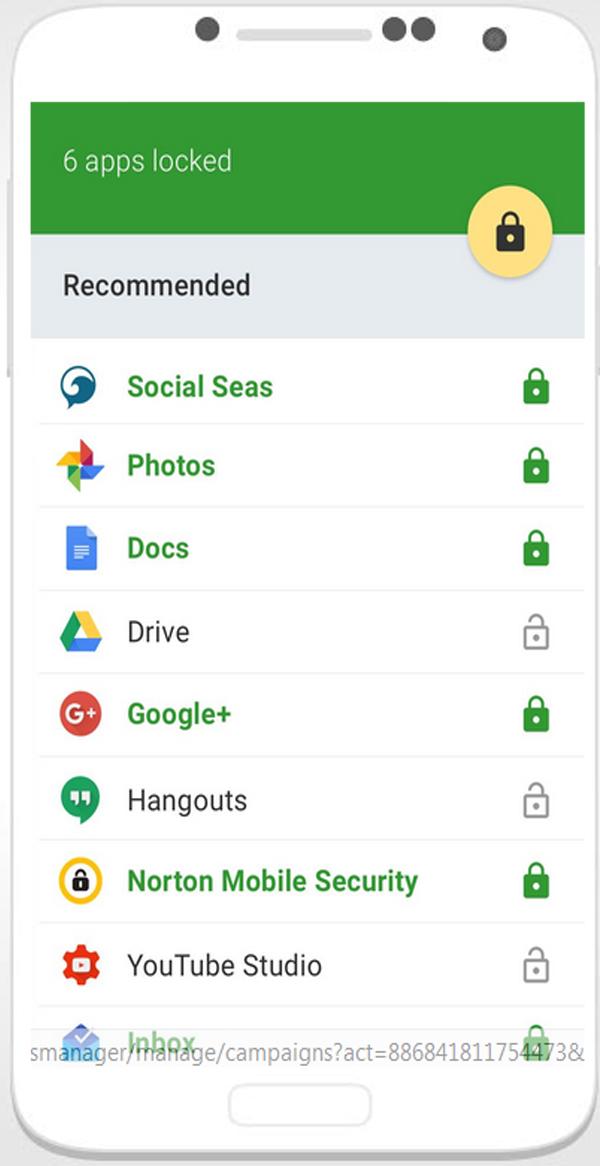Click the YouTube Studio gear icon
Image resolution: width=600 pixels, height=1166 pixels.
click(x=80, y=964)
